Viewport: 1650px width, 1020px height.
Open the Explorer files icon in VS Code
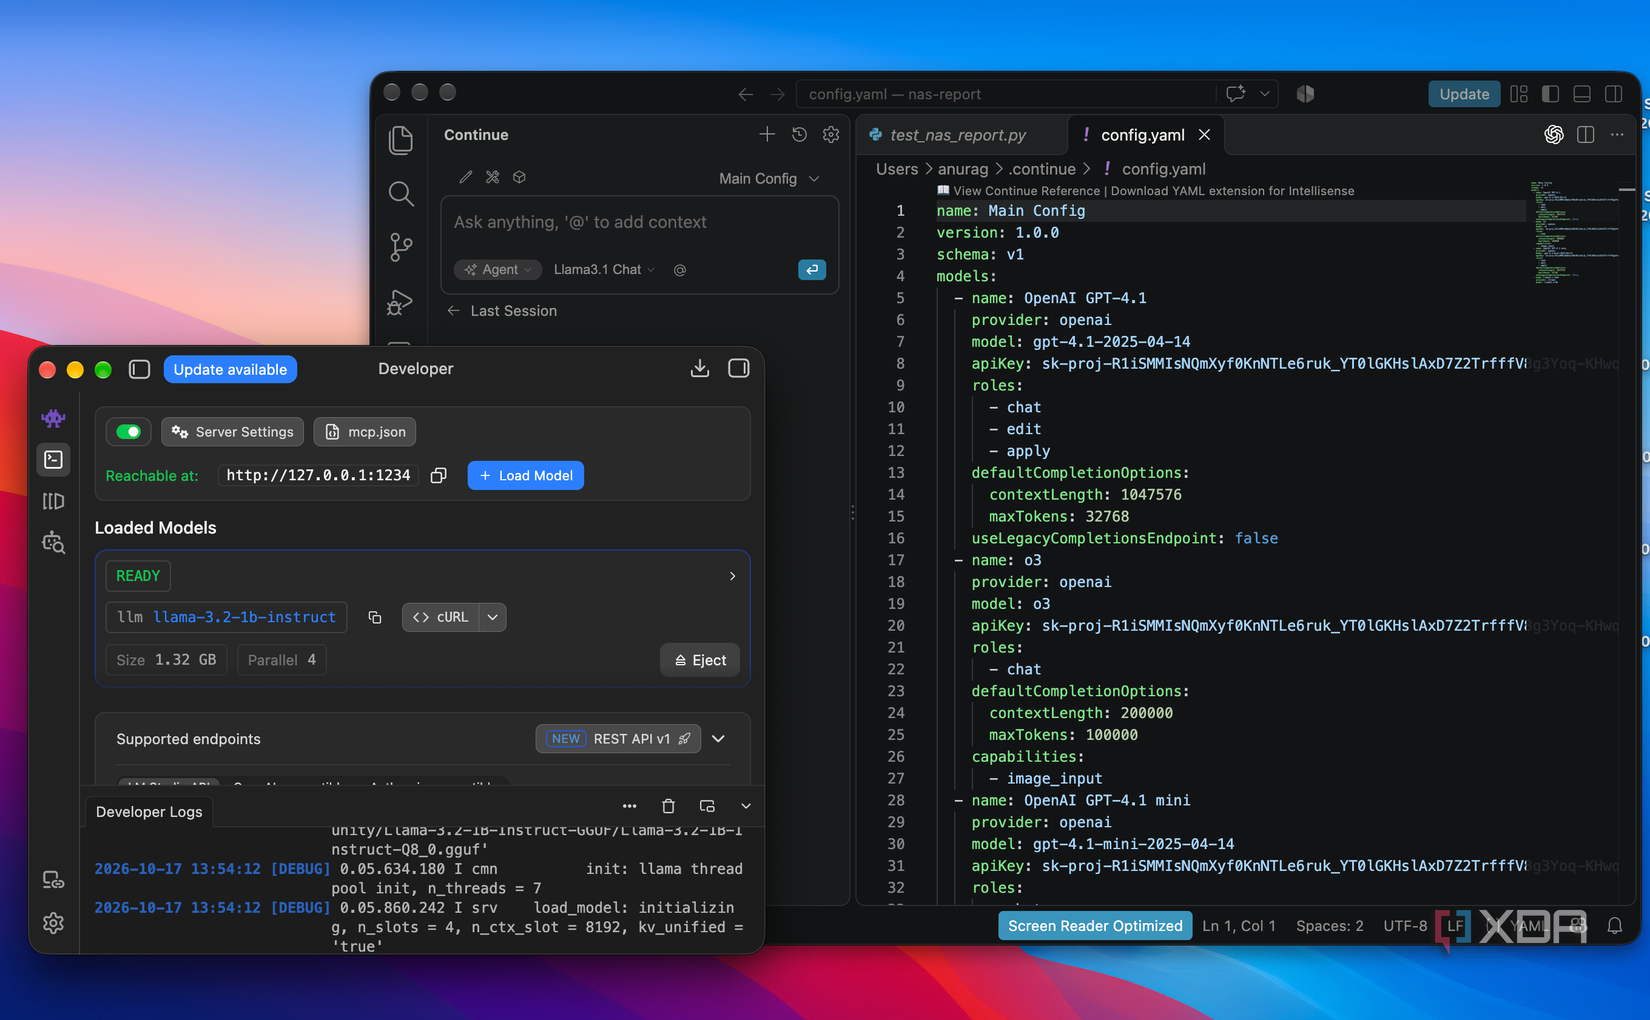point(401,140)
